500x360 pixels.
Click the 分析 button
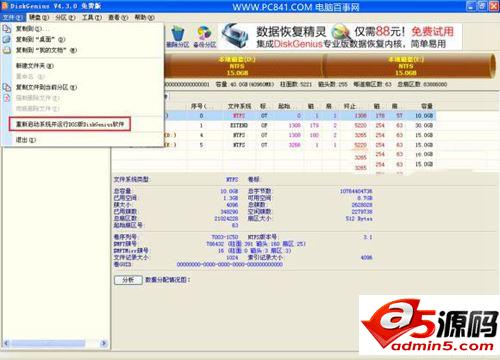128,280
